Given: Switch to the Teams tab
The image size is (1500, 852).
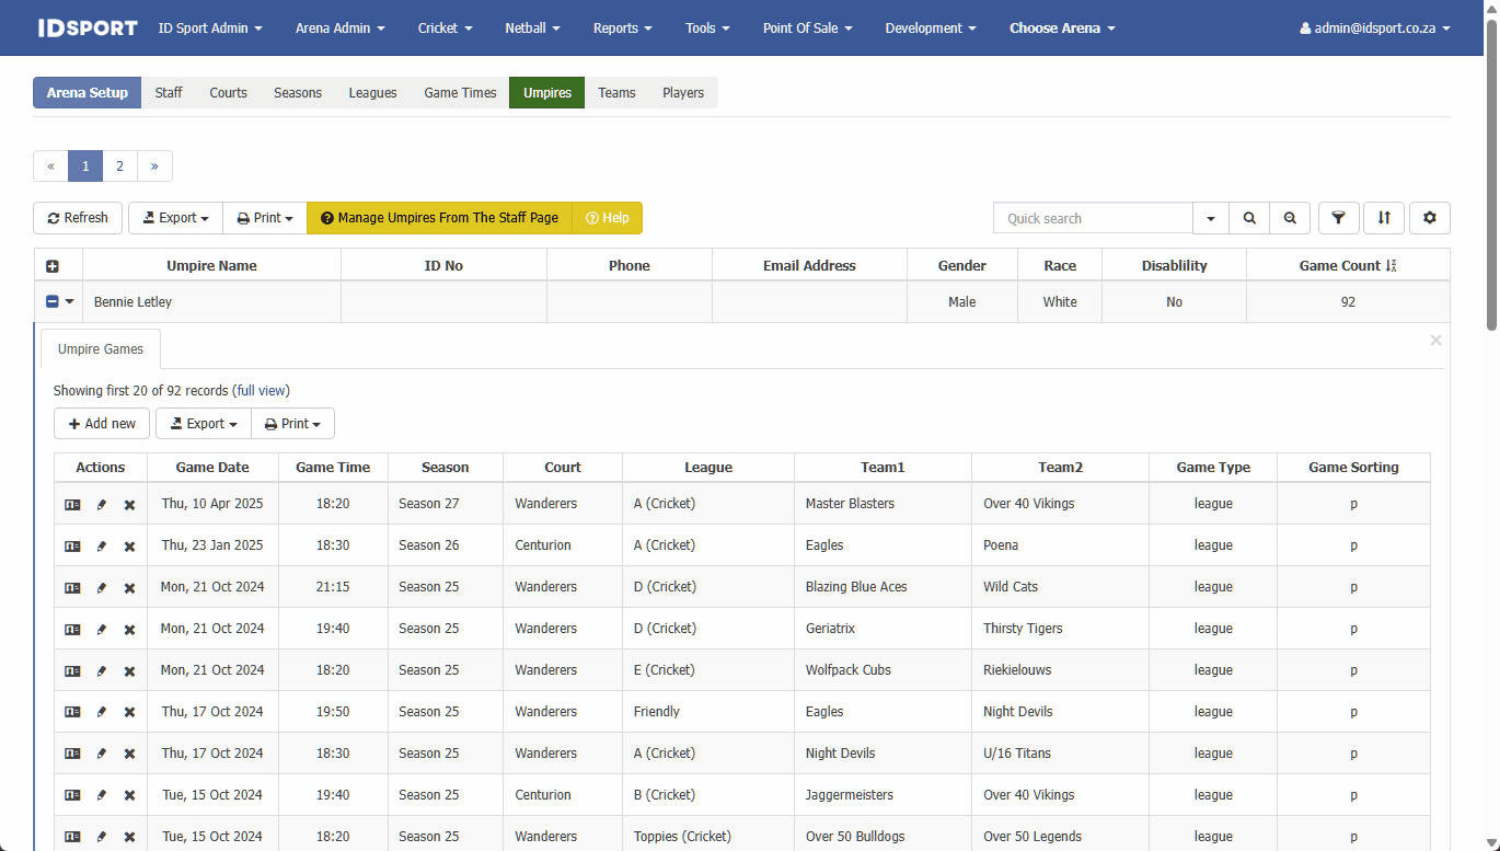Looking at the screenshot, I should [616, 93].
